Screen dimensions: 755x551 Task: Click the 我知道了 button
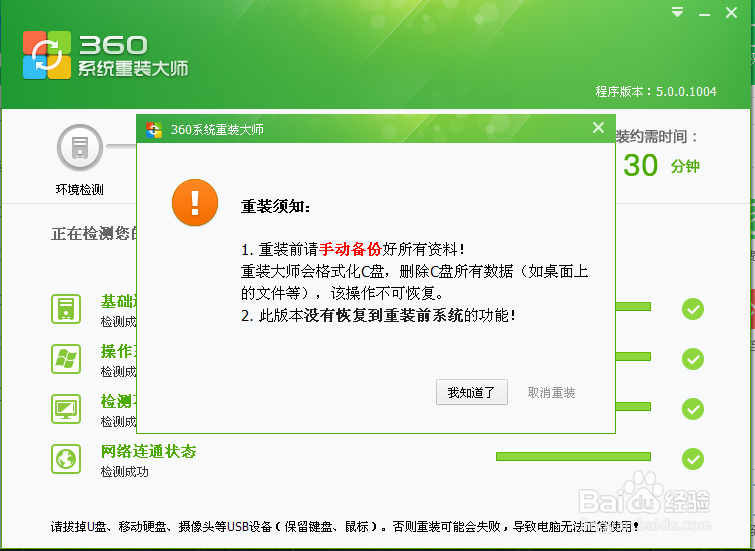[x=471, y=392]
